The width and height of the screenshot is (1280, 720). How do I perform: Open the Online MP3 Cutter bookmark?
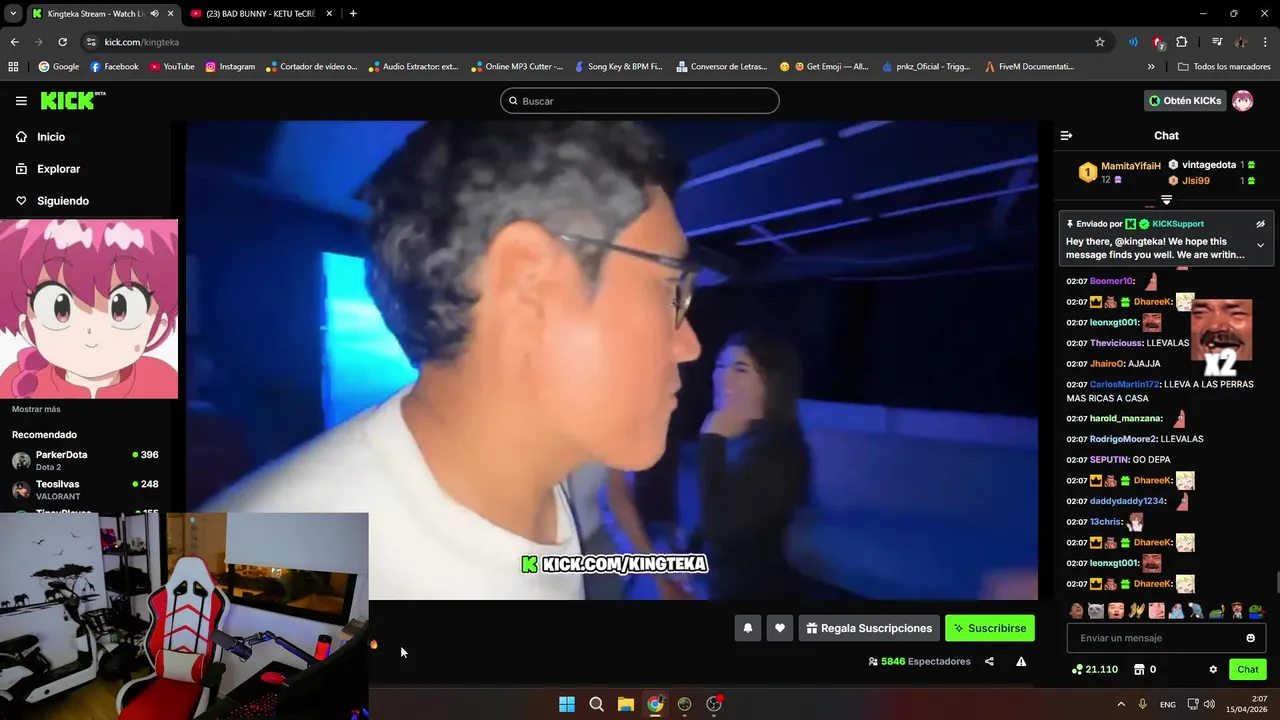point(516,67)
